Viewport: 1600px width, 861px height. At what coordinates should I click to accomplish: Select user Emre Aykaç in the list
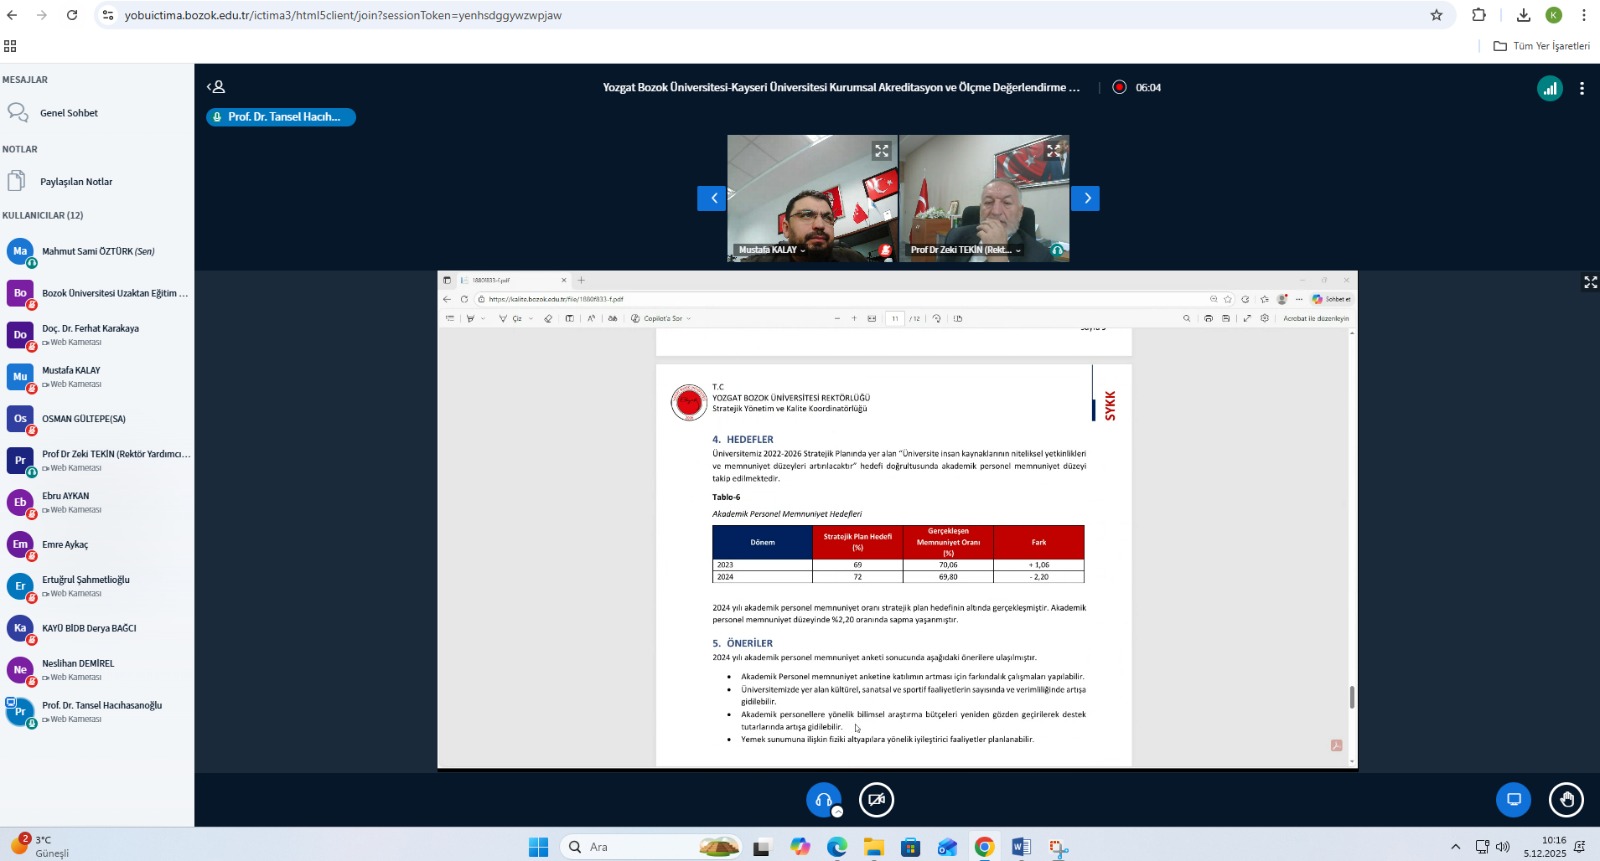pos(65,545)
